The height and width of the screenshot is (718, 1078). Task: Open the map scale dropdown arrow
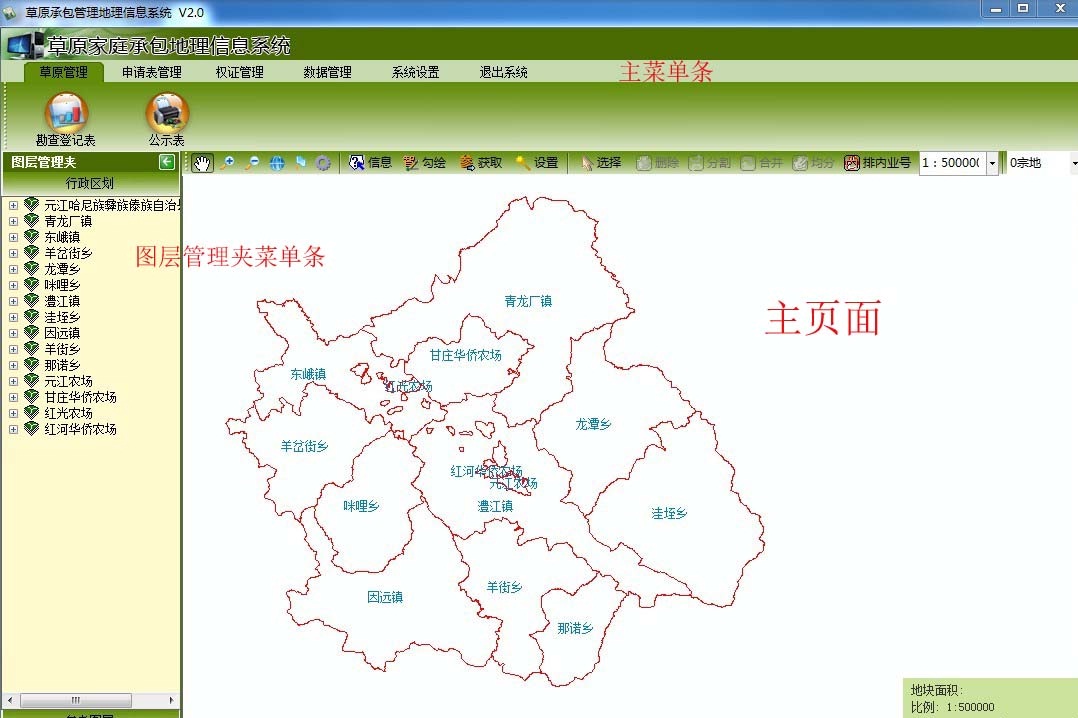coord(992,163)
